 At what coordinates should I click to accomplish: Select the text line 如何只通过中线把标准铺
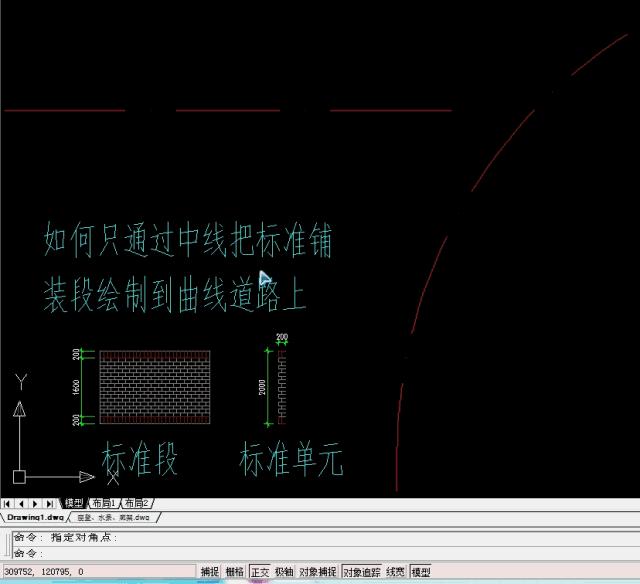click(188, 240)
